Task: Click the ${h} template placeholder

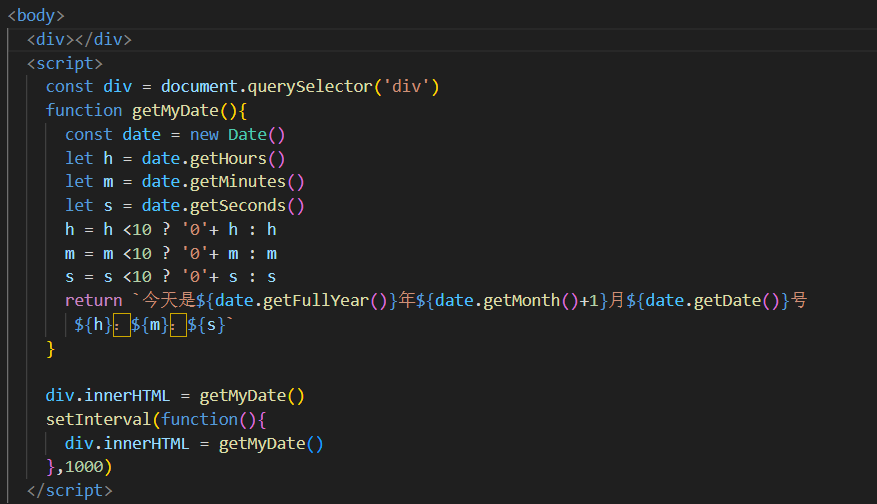Action: click(x=93, y=325)
